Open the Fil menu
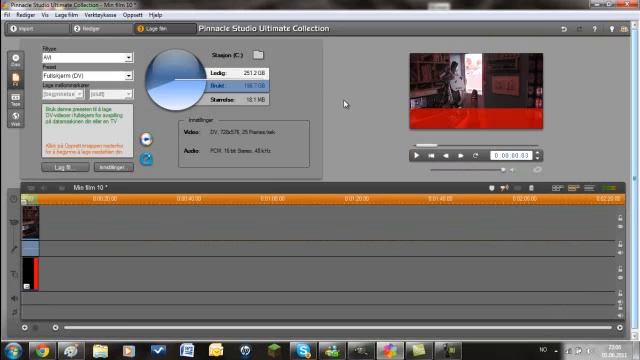Screen dimensions: 640x360 7,15
